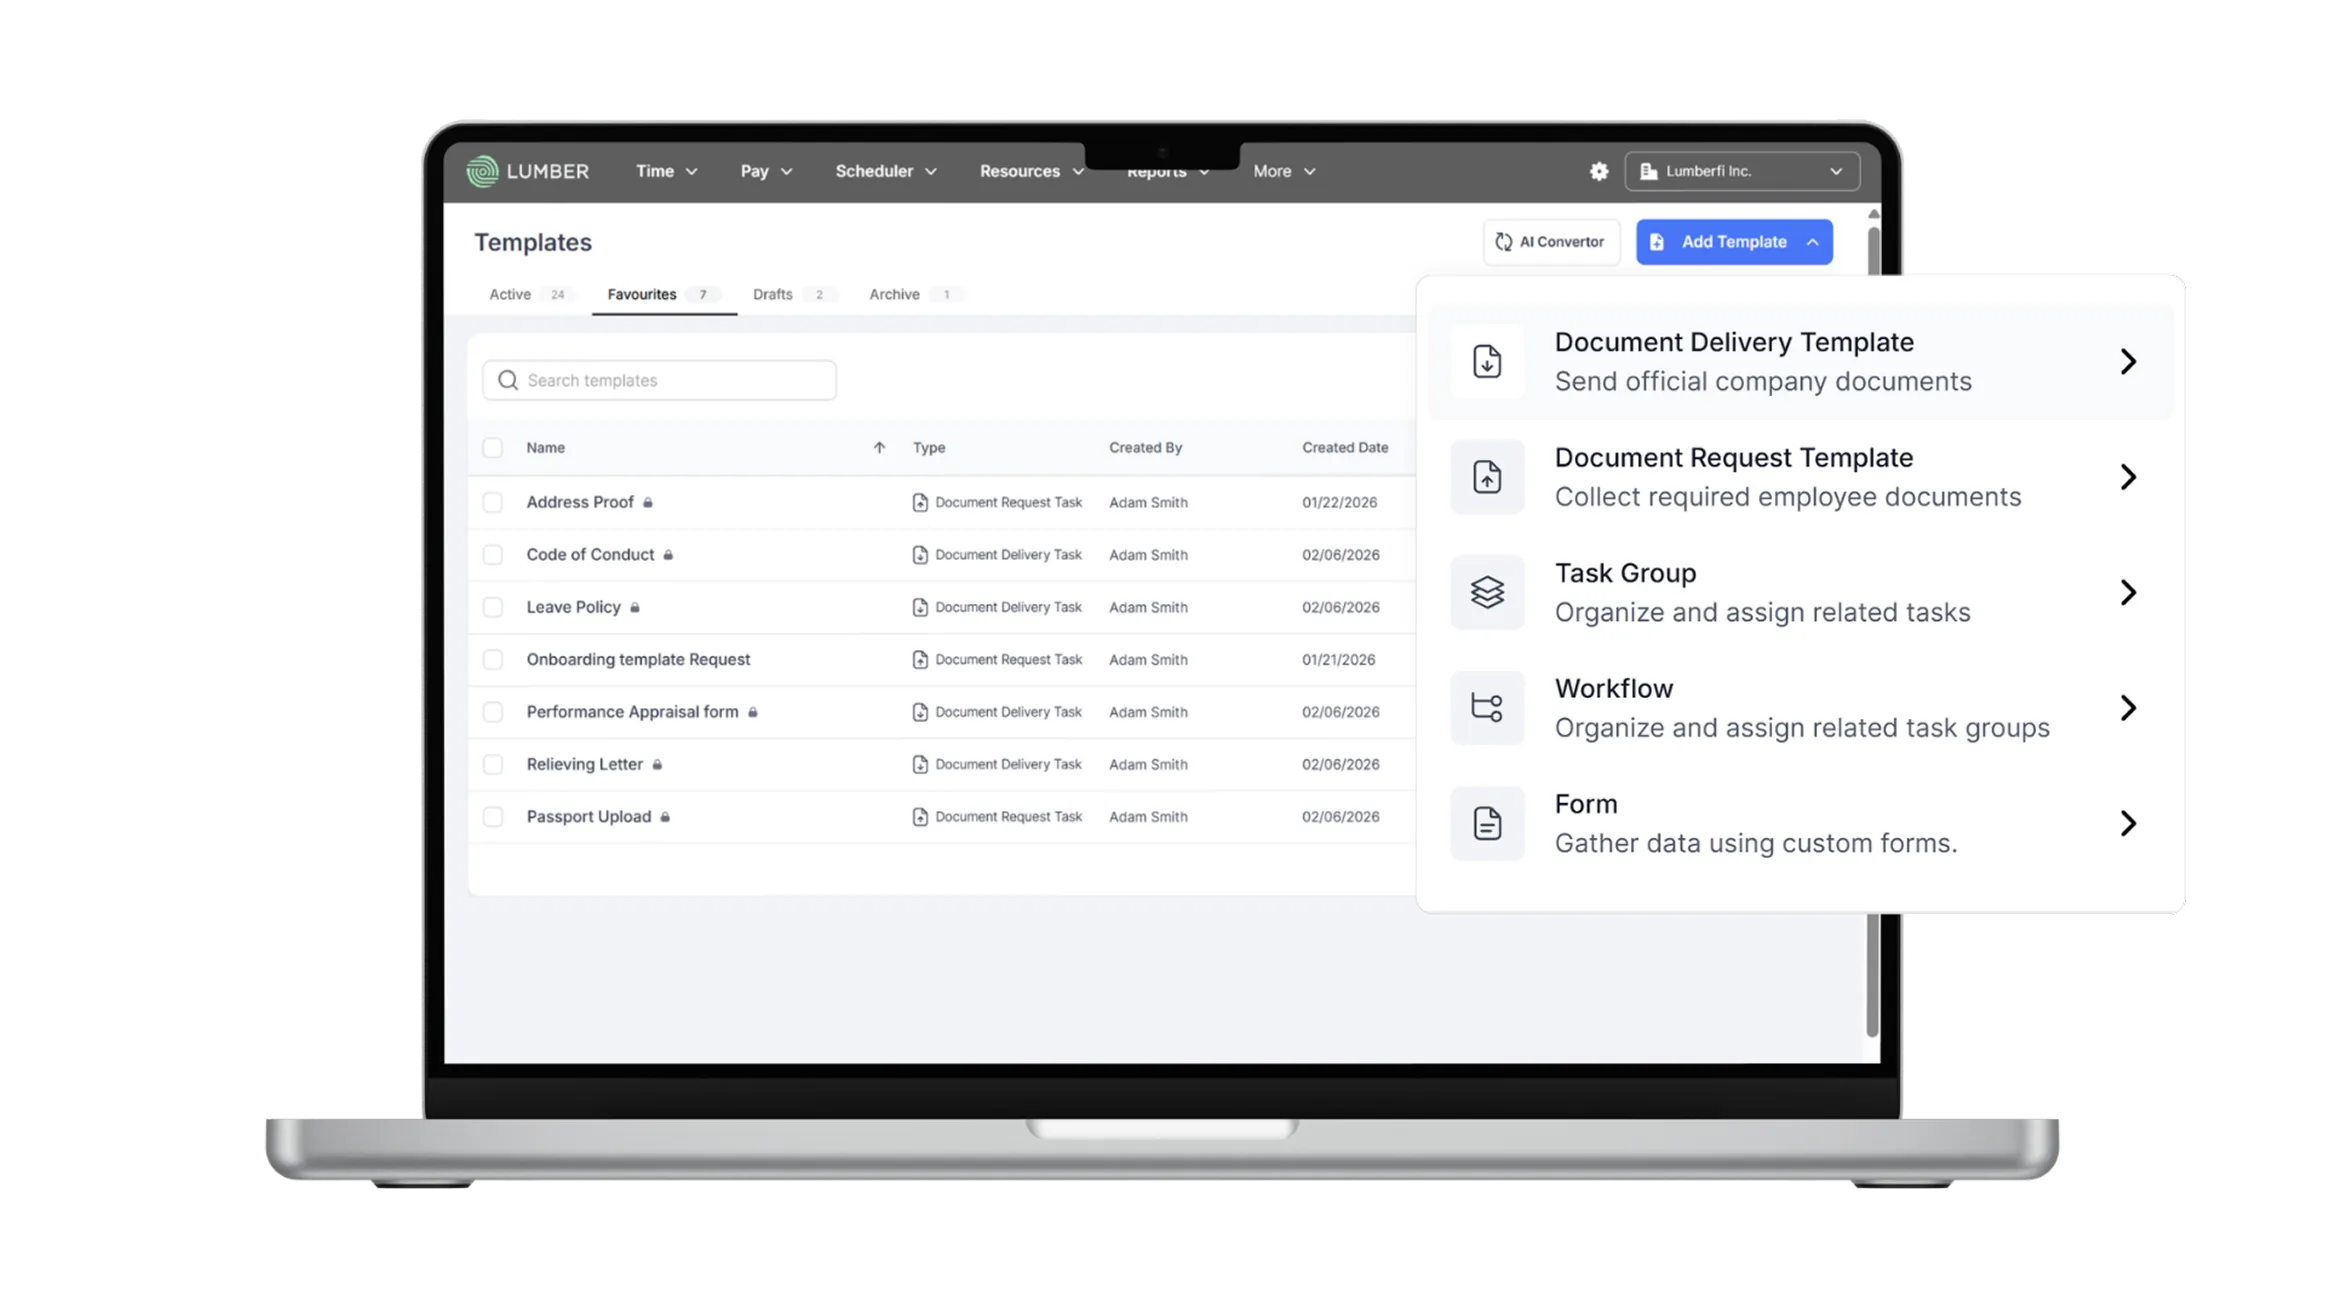Click the Document Delivery Template download icon
The height and width of the screenshot is (1308, 2325).
point(1487,361)
